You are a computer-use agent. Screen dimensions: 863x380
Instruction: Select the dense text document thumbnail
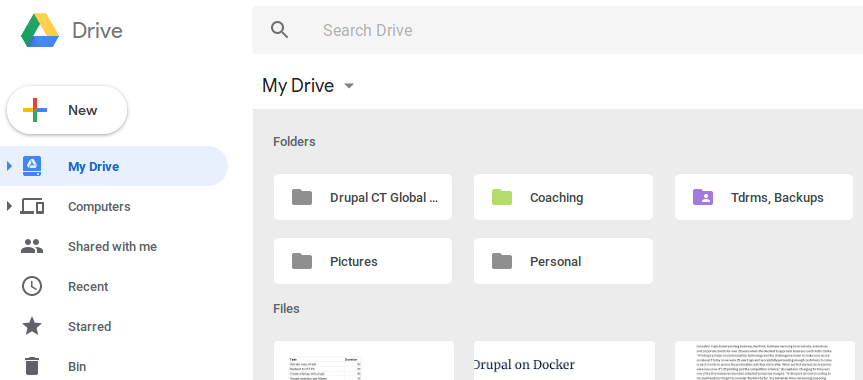click(764, 361)
